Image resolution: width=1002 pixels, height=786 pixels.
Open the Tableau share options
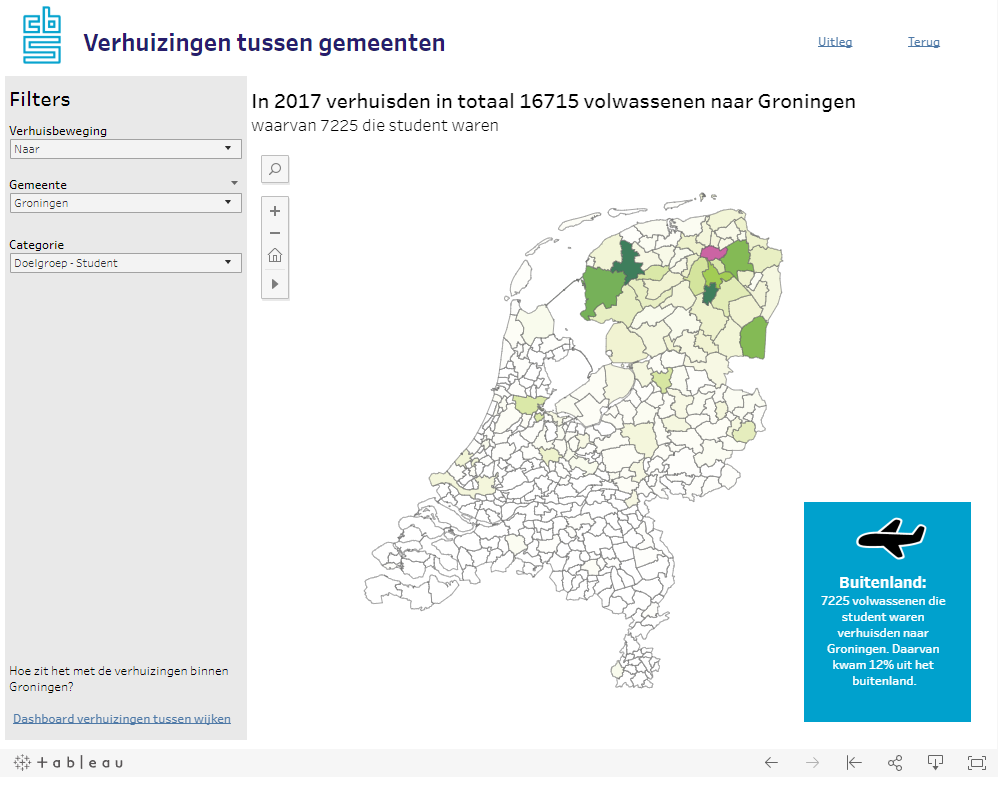coord(895,763)
